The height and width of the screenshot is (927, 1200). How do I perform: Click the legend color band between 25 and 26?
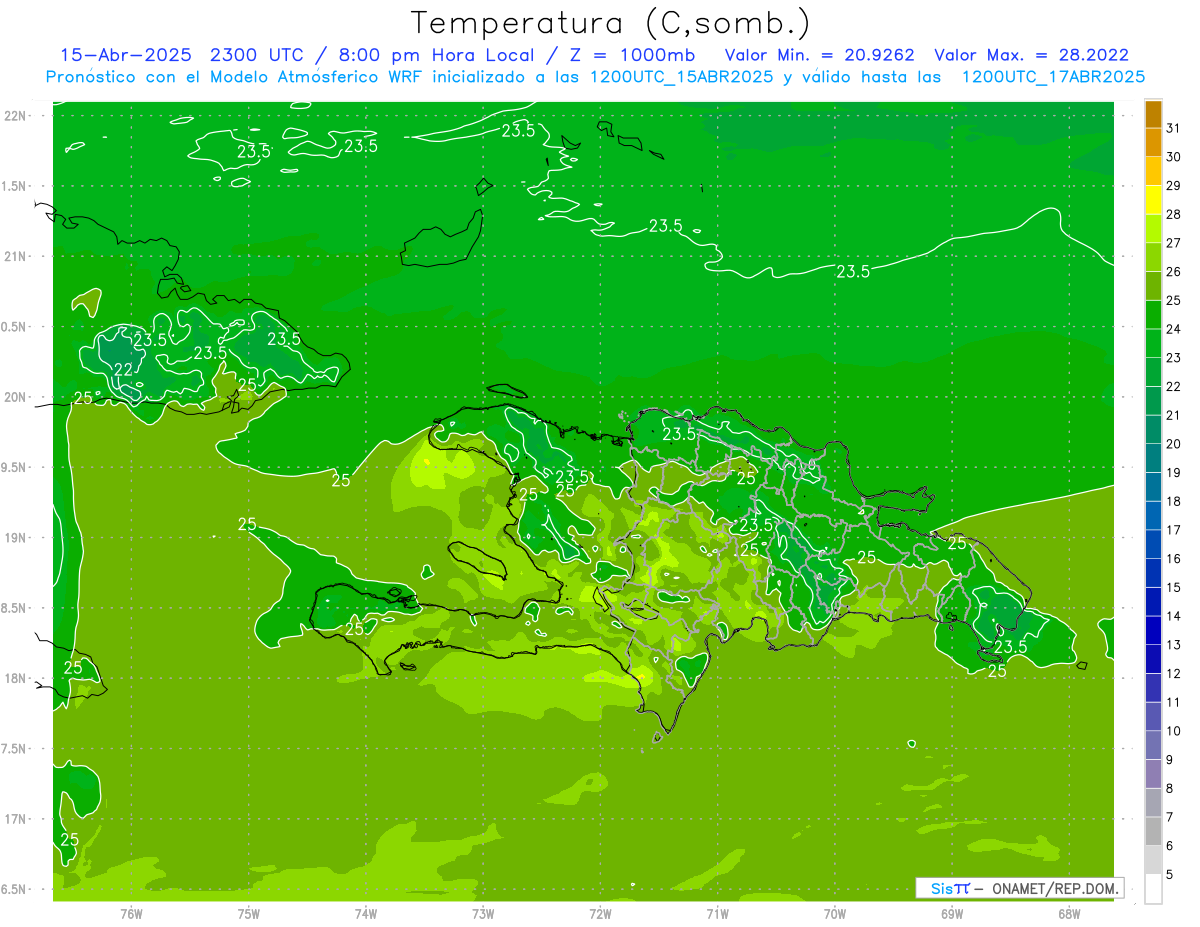coord(1153,286)
